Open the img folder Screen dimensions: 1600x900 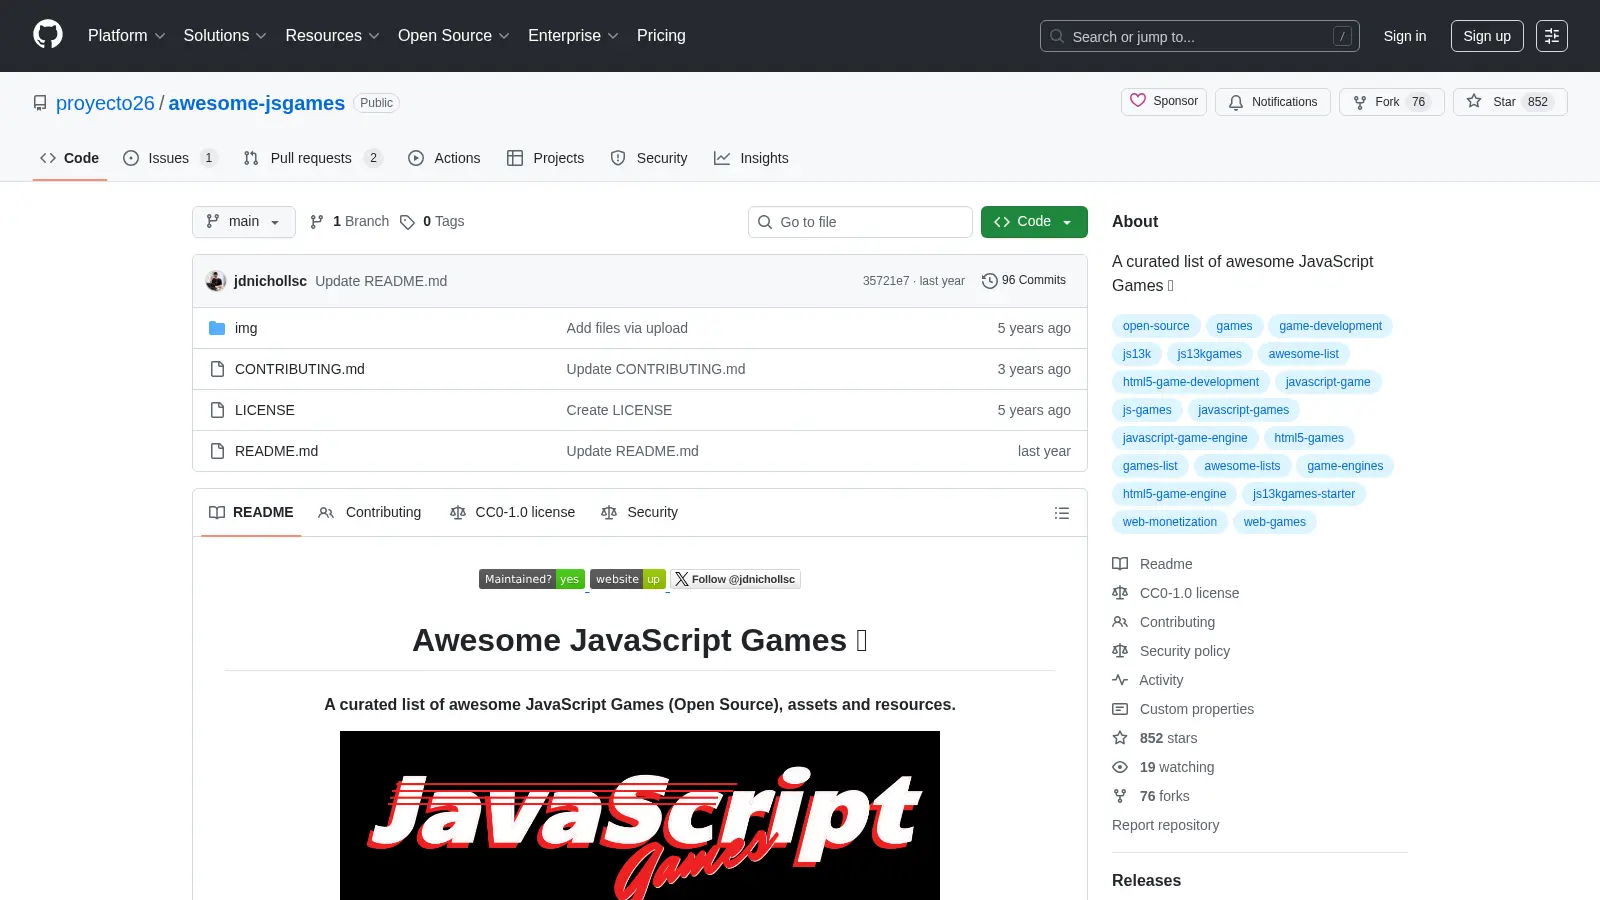click(x=246, y=328)
